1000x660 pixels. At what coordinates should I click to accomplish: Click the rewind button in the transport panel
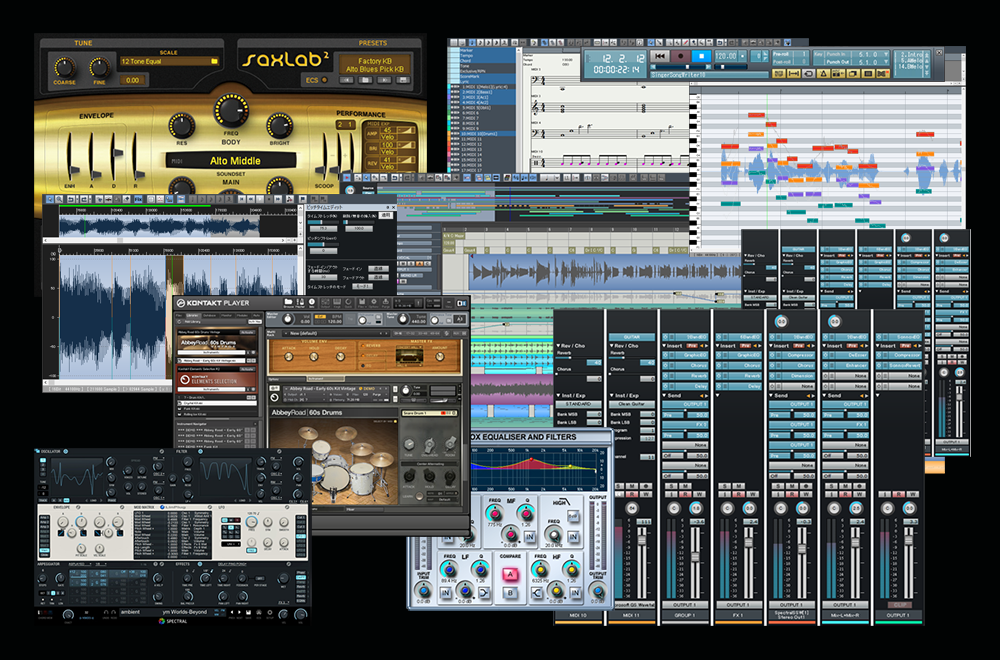661,56
